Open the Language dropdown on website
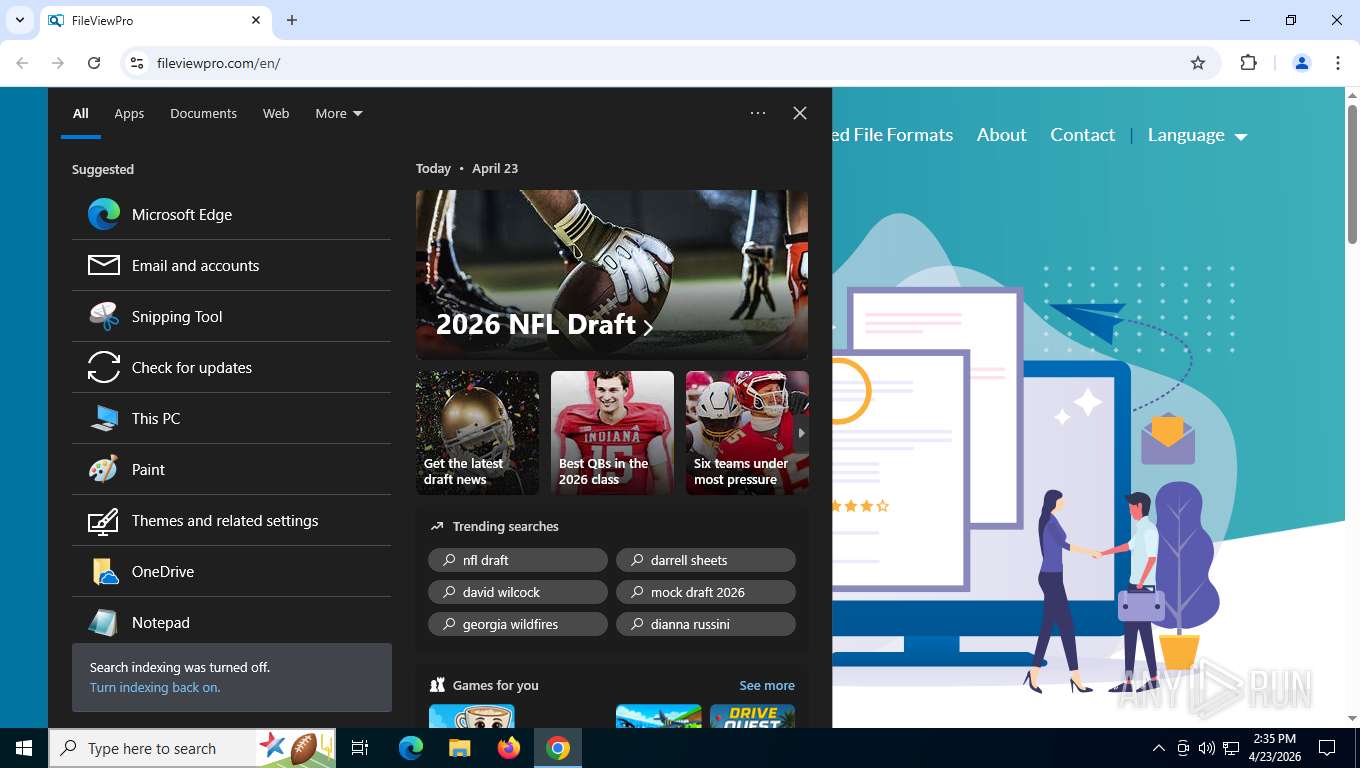 click(1197, 135)
